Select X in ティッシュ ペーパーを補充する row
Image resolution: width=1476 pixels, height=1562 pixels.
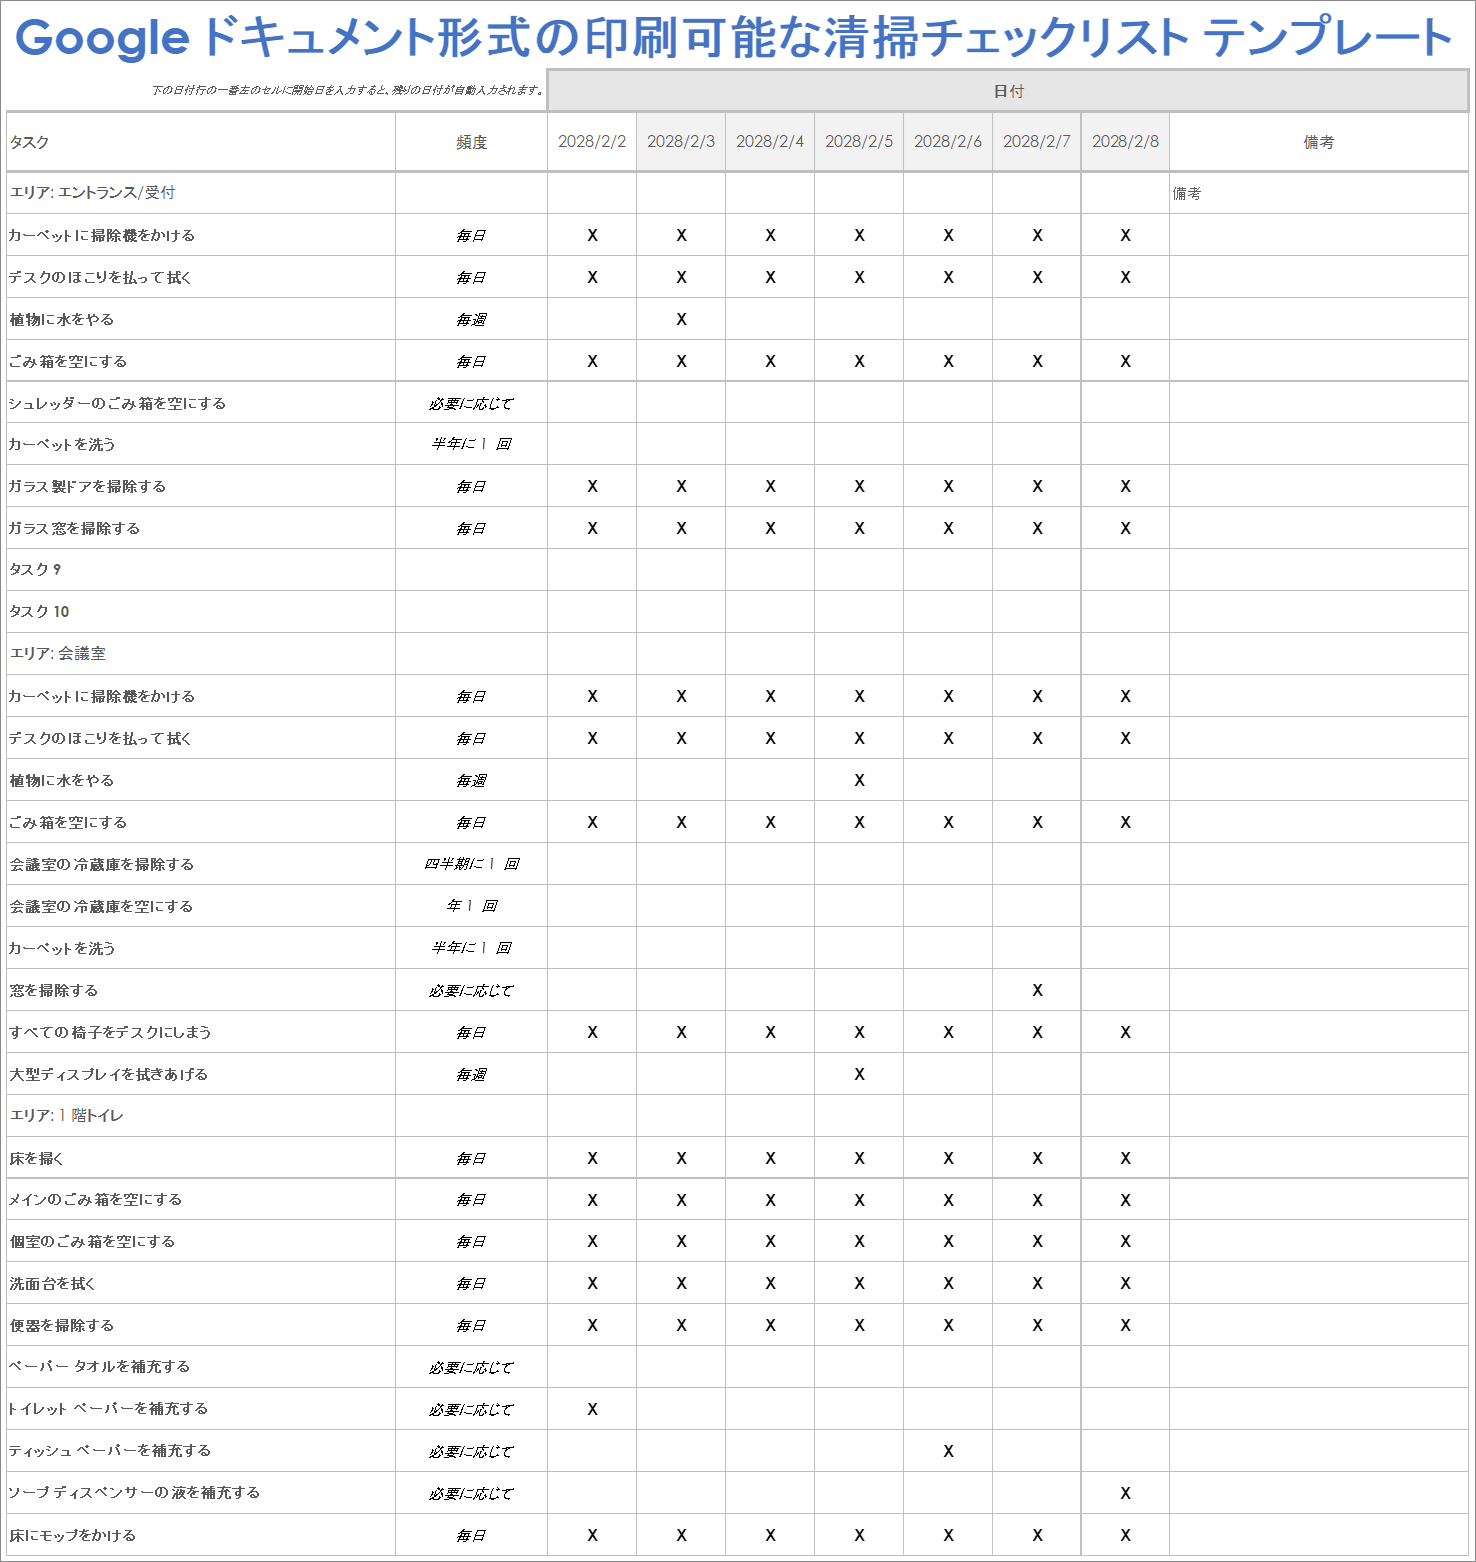pos(948,1451)
